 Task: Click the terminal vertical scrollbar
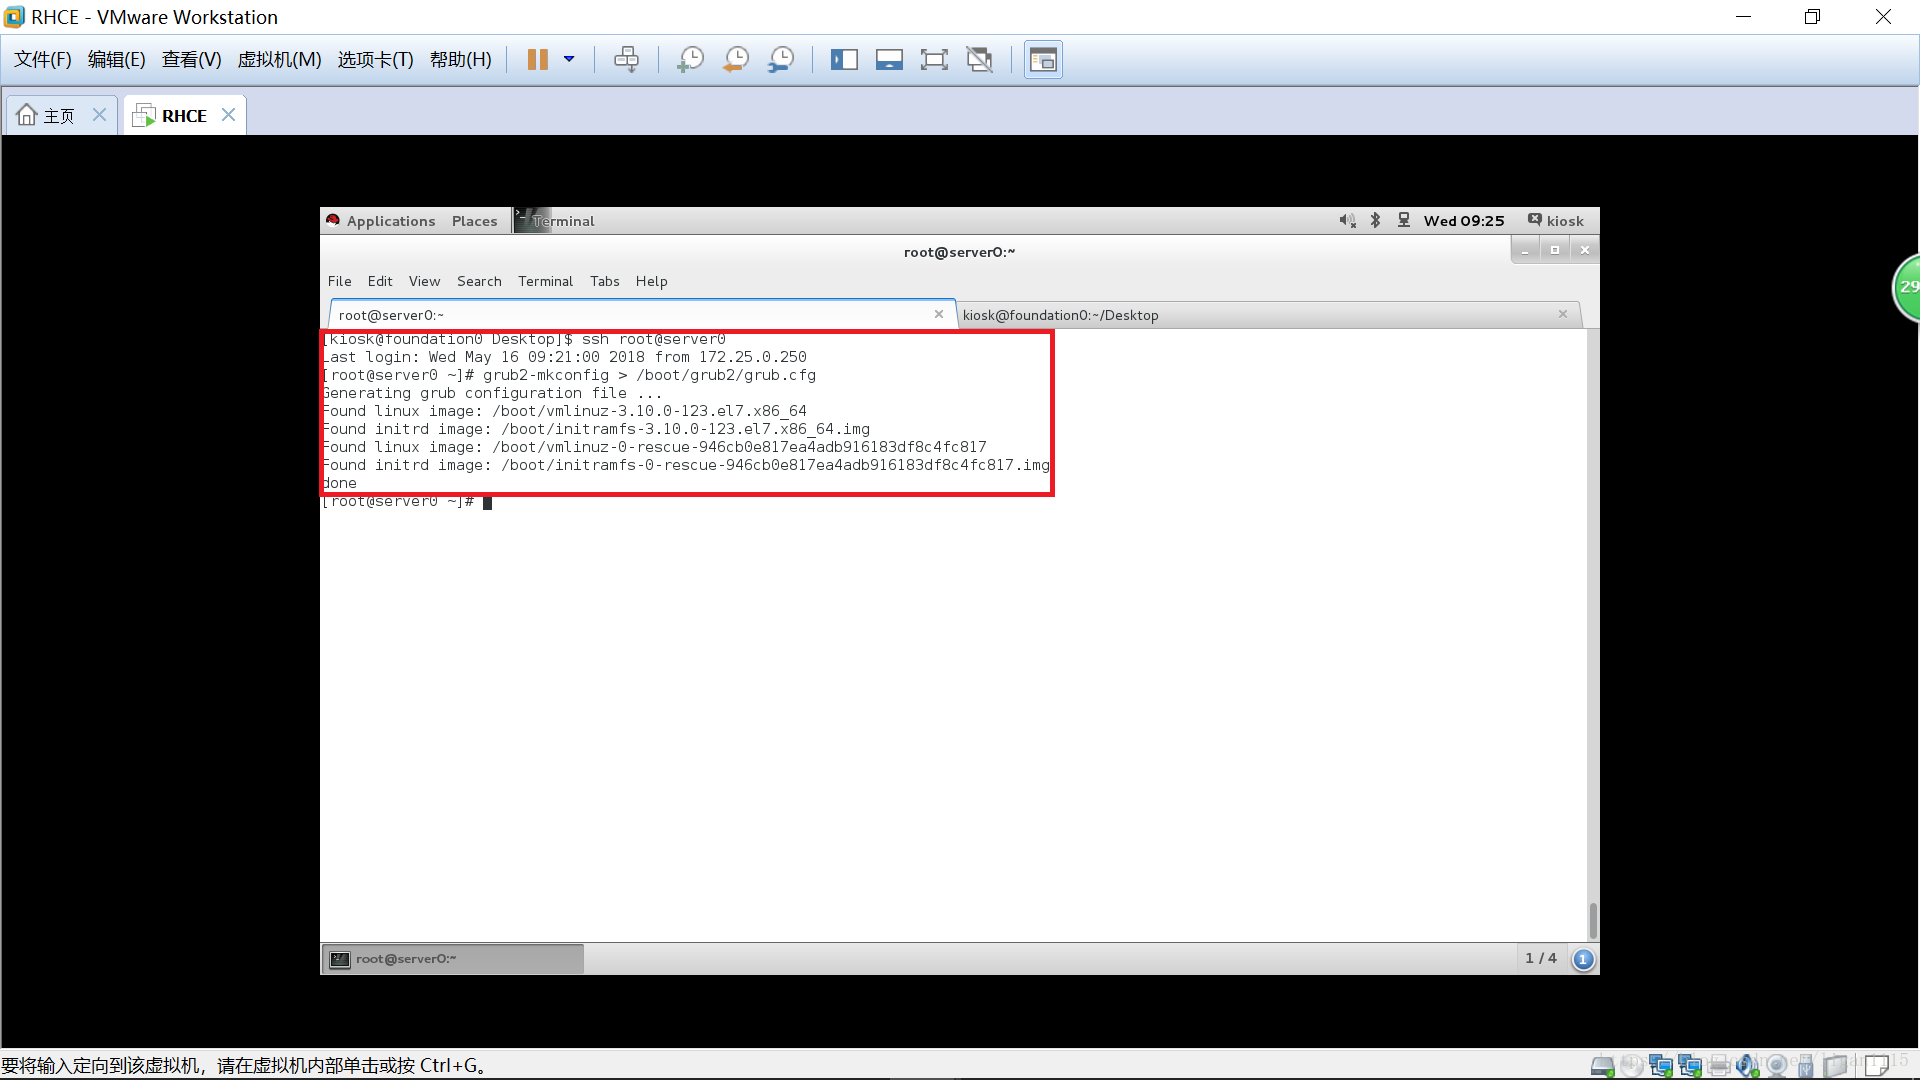click(1593, 919)
